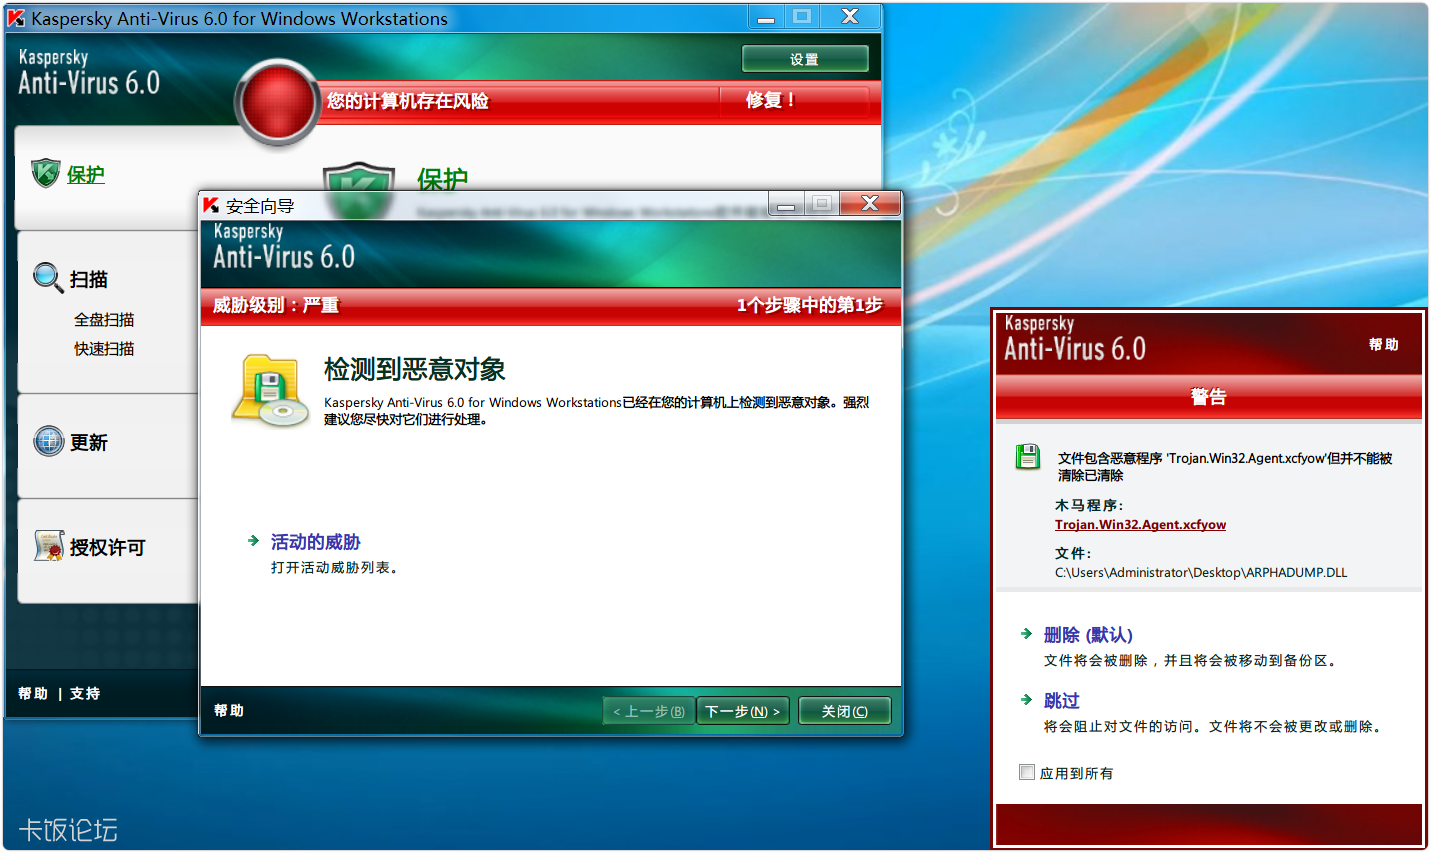Click the green arrow beside 删除 (默认)
This screenshot has width=1431, height=853.
[1026, 634]
